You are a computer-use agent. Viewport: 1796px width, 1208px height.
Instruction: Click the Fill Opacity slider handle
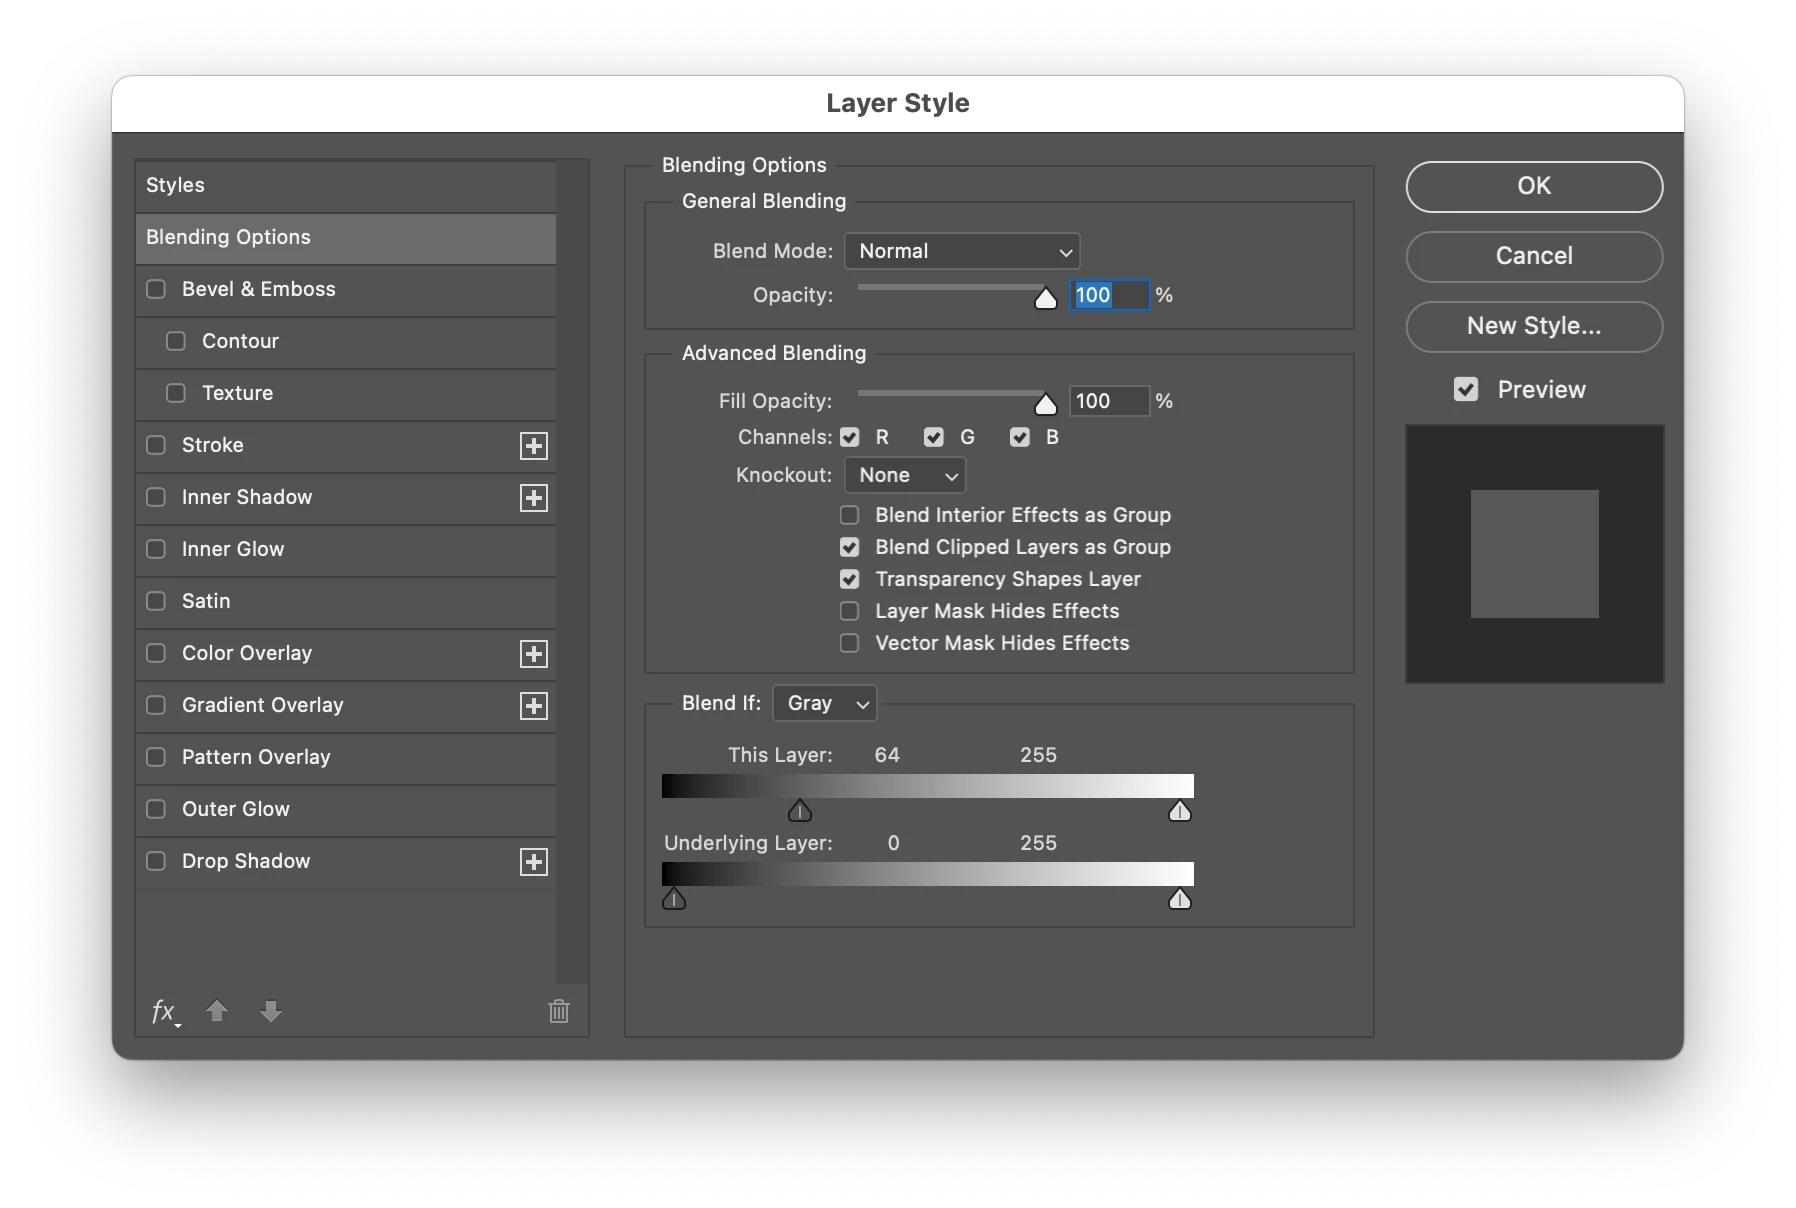pyautogui.click(x=1046, y=404)
